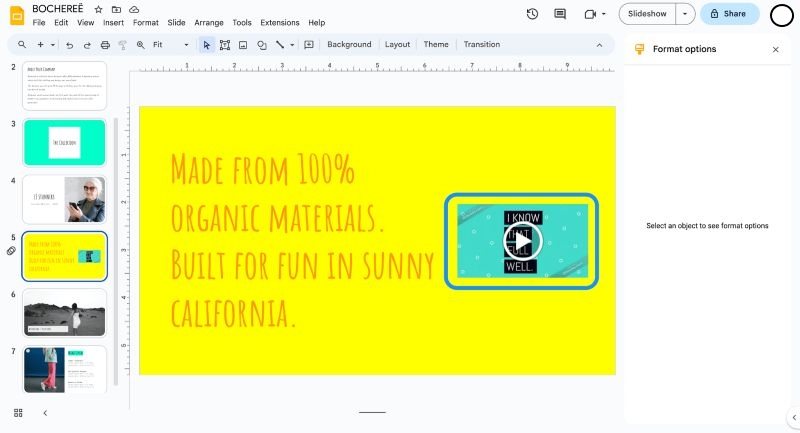This screenshot has height=433, width=800.
Task: Open the Tools menu
Action: click(x=242, y=22)
